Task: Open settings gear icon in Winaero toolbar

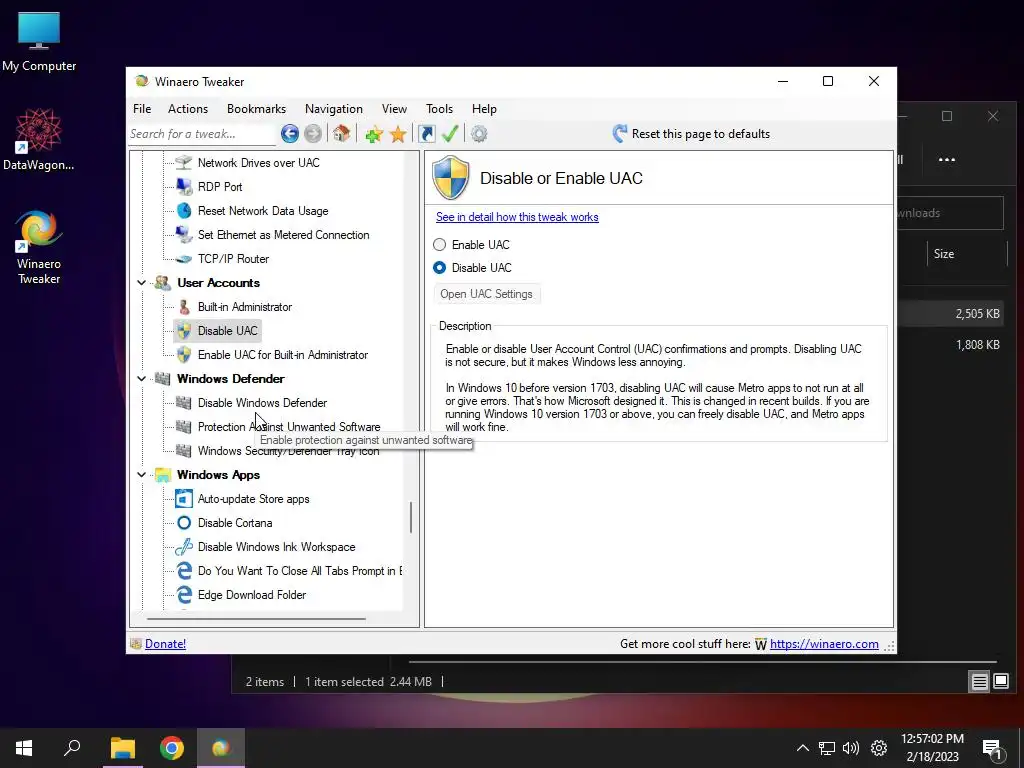Action: [x=479, y=134]
